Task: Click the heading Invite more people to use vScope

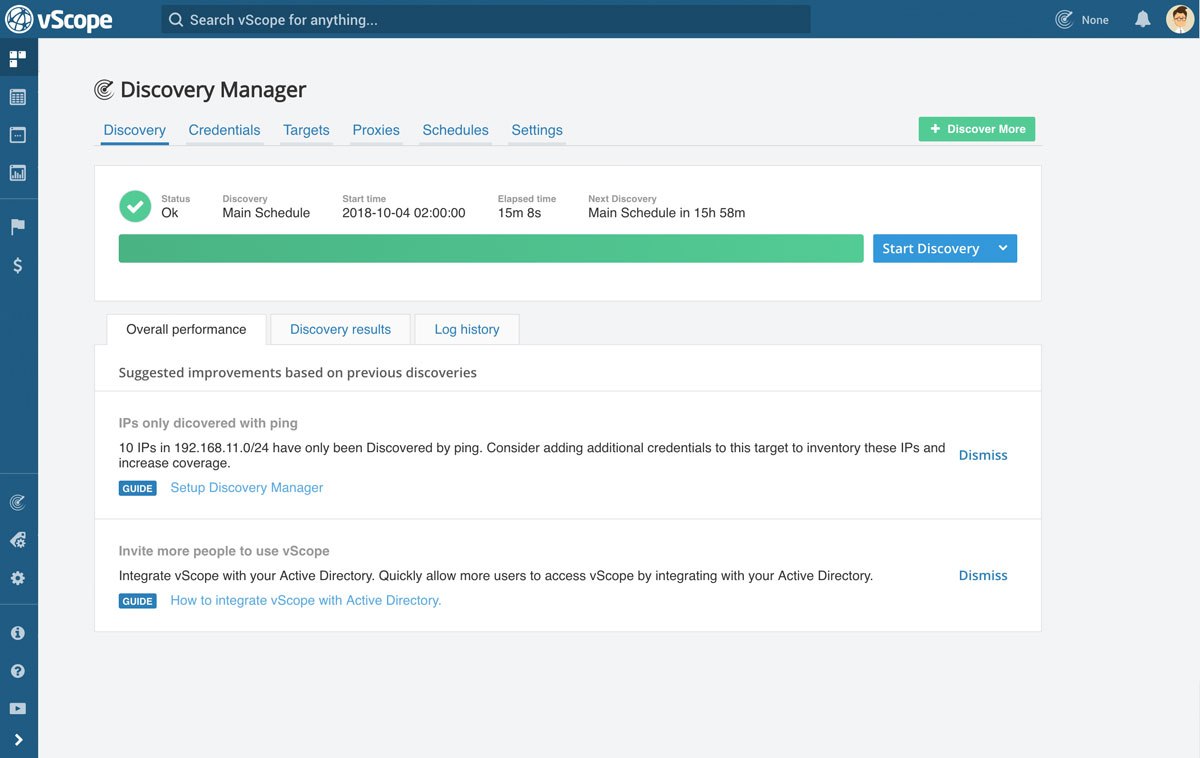Action: pos(224,551)
